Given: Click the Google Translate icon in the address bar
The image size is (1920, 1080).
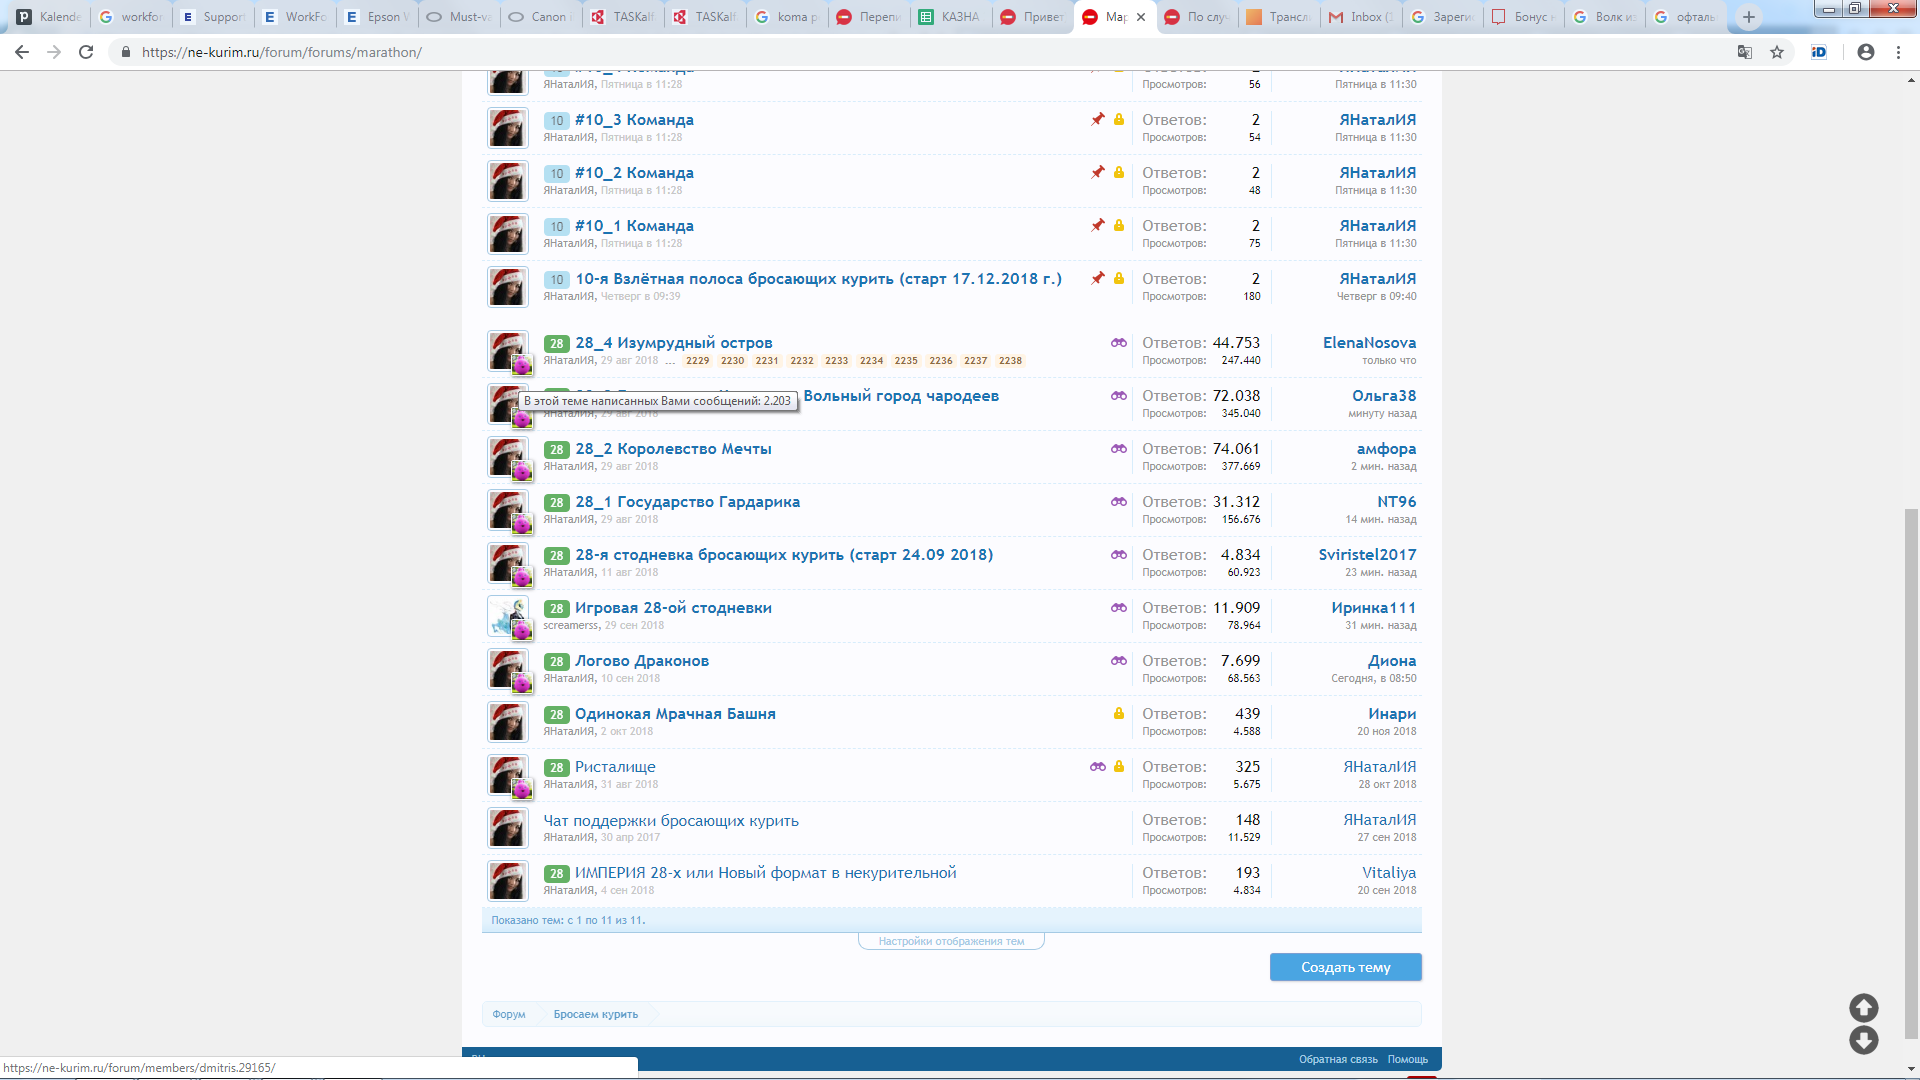Looking at the screenshot, I should (1745, 52).
